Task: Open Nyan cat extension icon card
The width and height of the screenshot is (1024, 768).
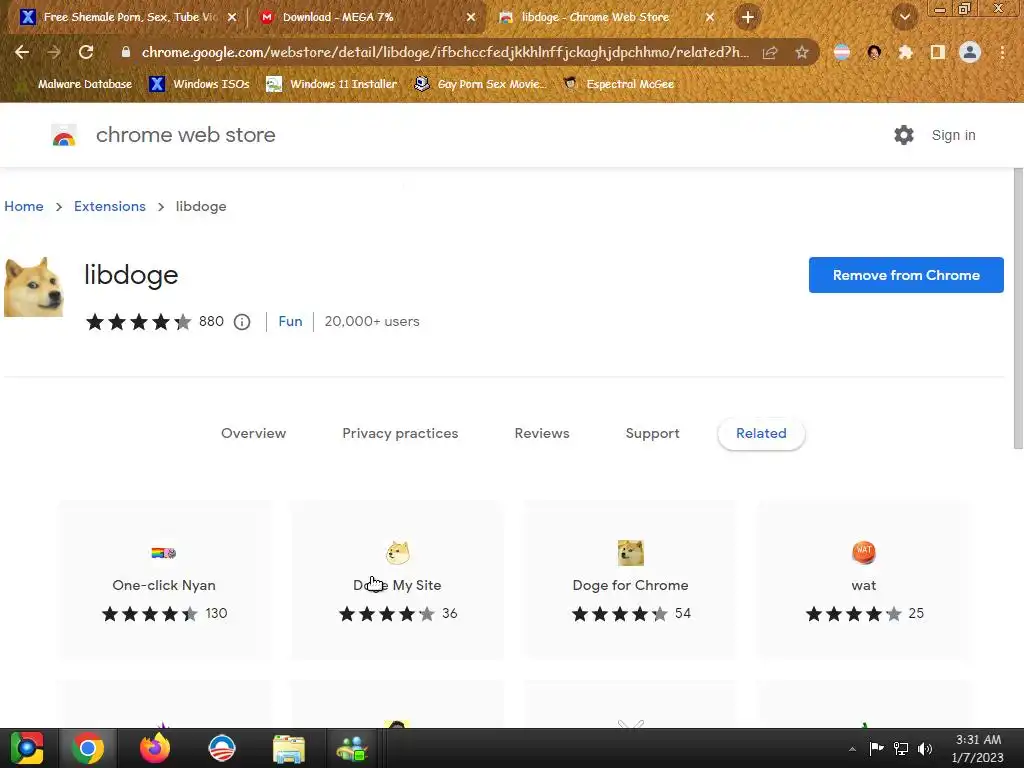Action: point(163,553)
